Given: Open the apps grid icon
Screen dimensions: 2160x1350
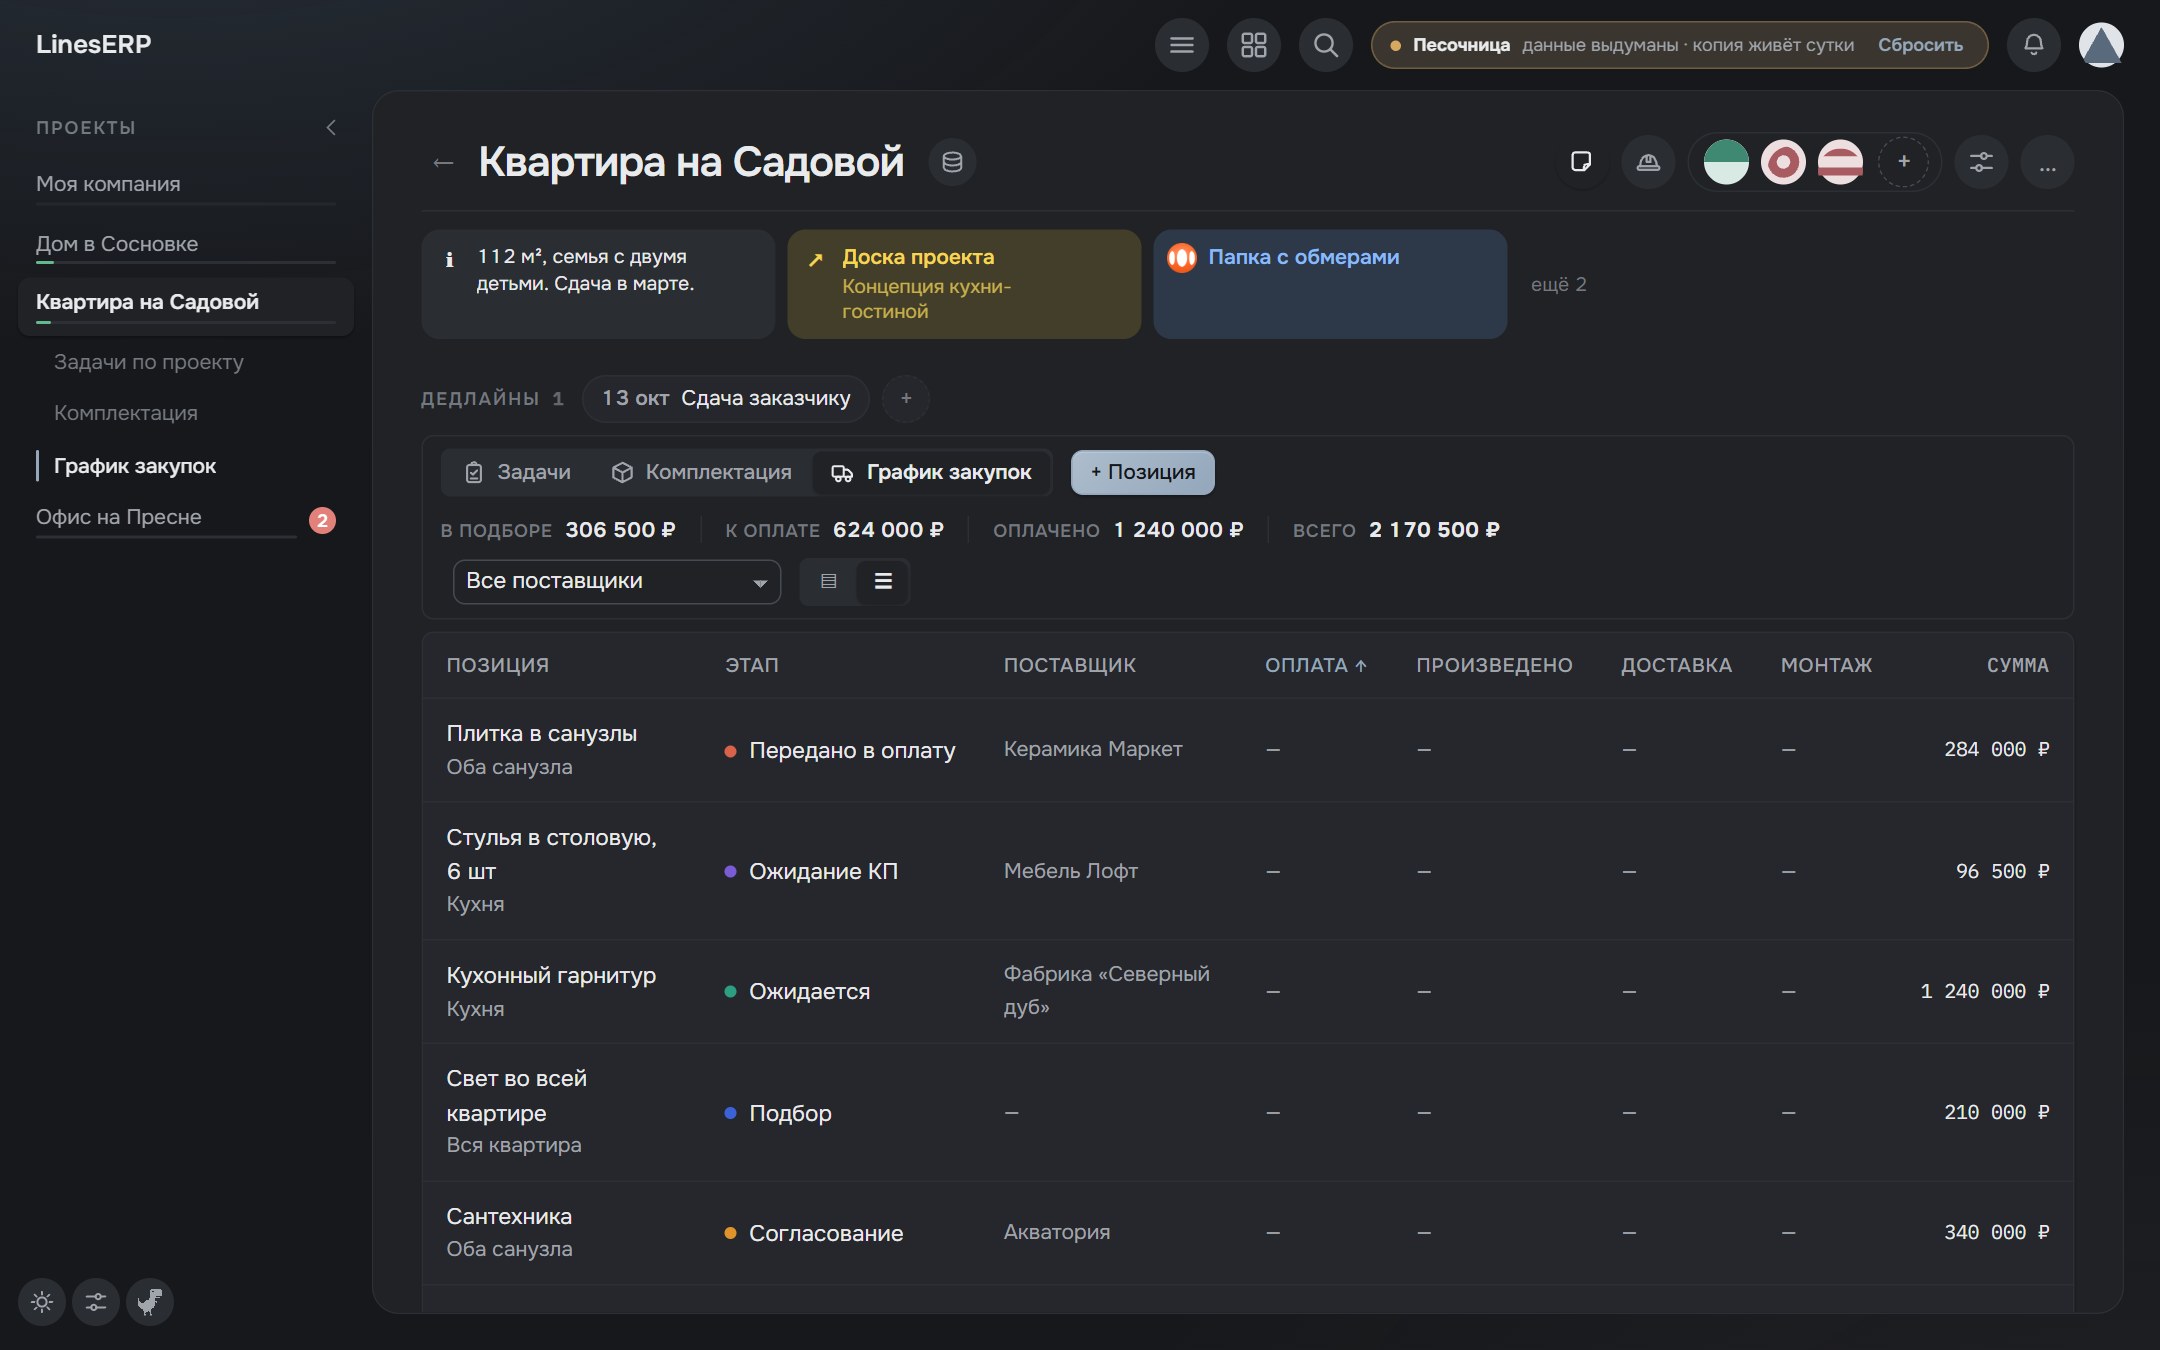Looking at the screenshot, I should 1253,45.
